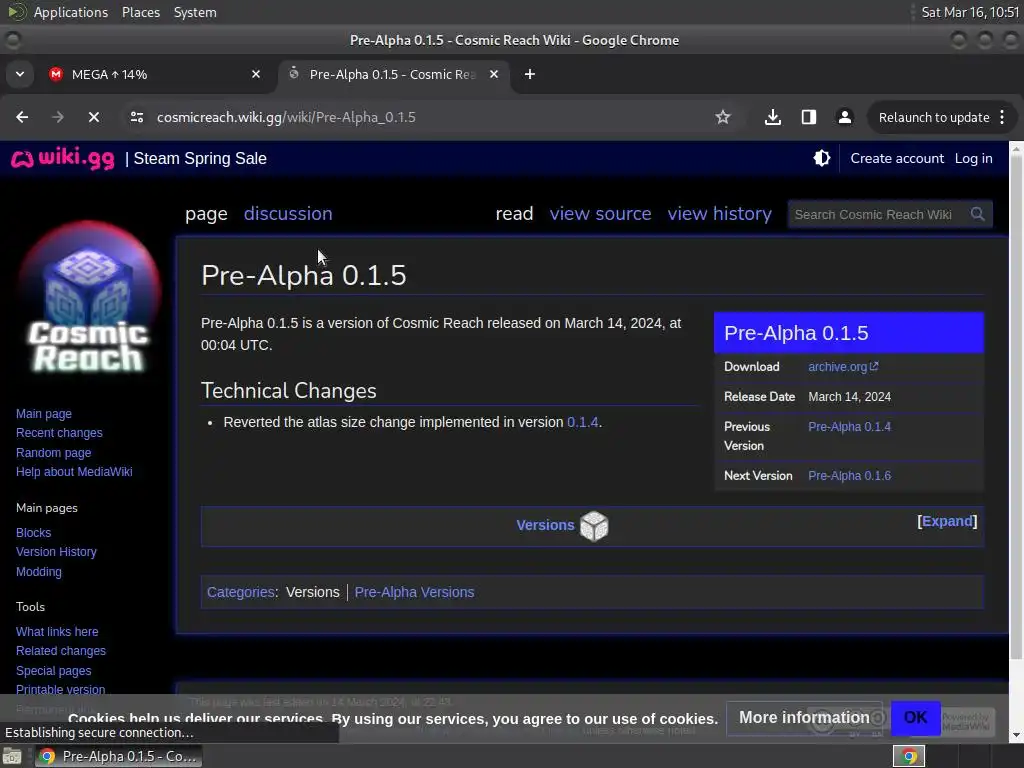The width and height of the screenshot is (1024, 768).
Task: Close the MEGA tab
Action: click(256, 74)
